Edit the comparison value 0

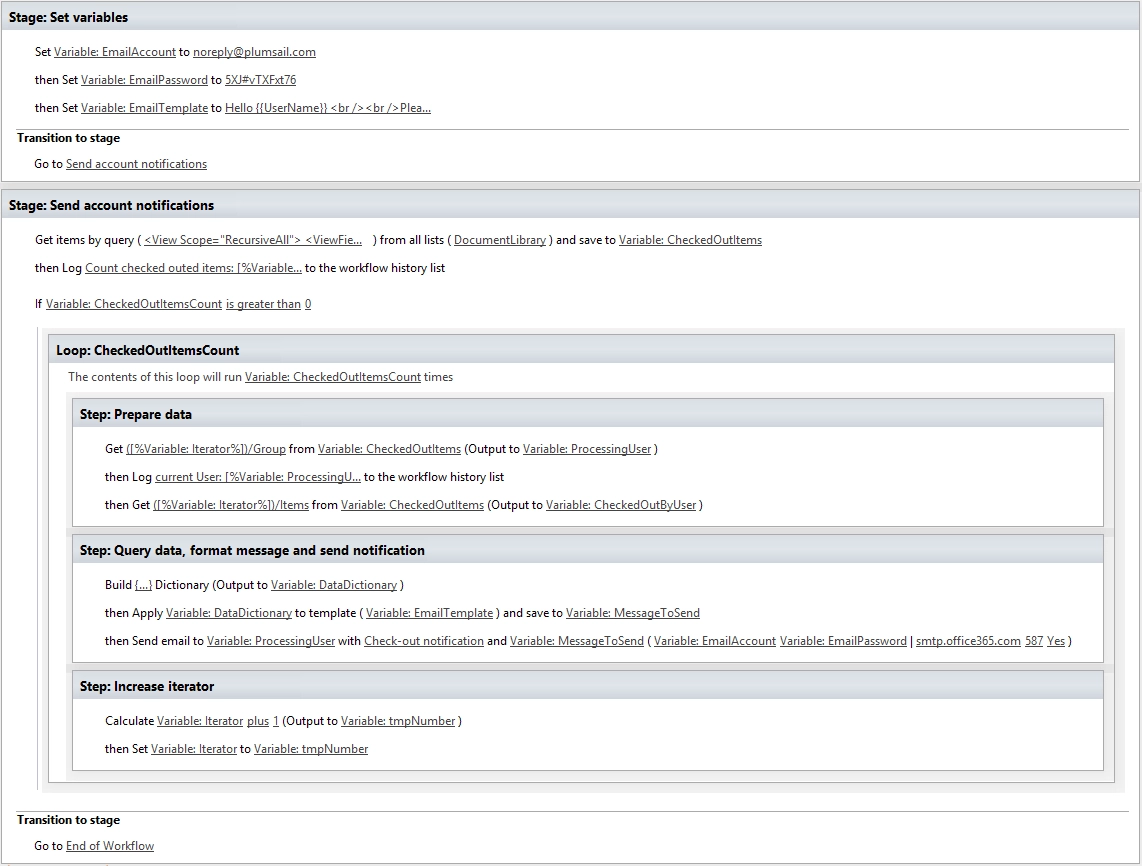(308, 304)
